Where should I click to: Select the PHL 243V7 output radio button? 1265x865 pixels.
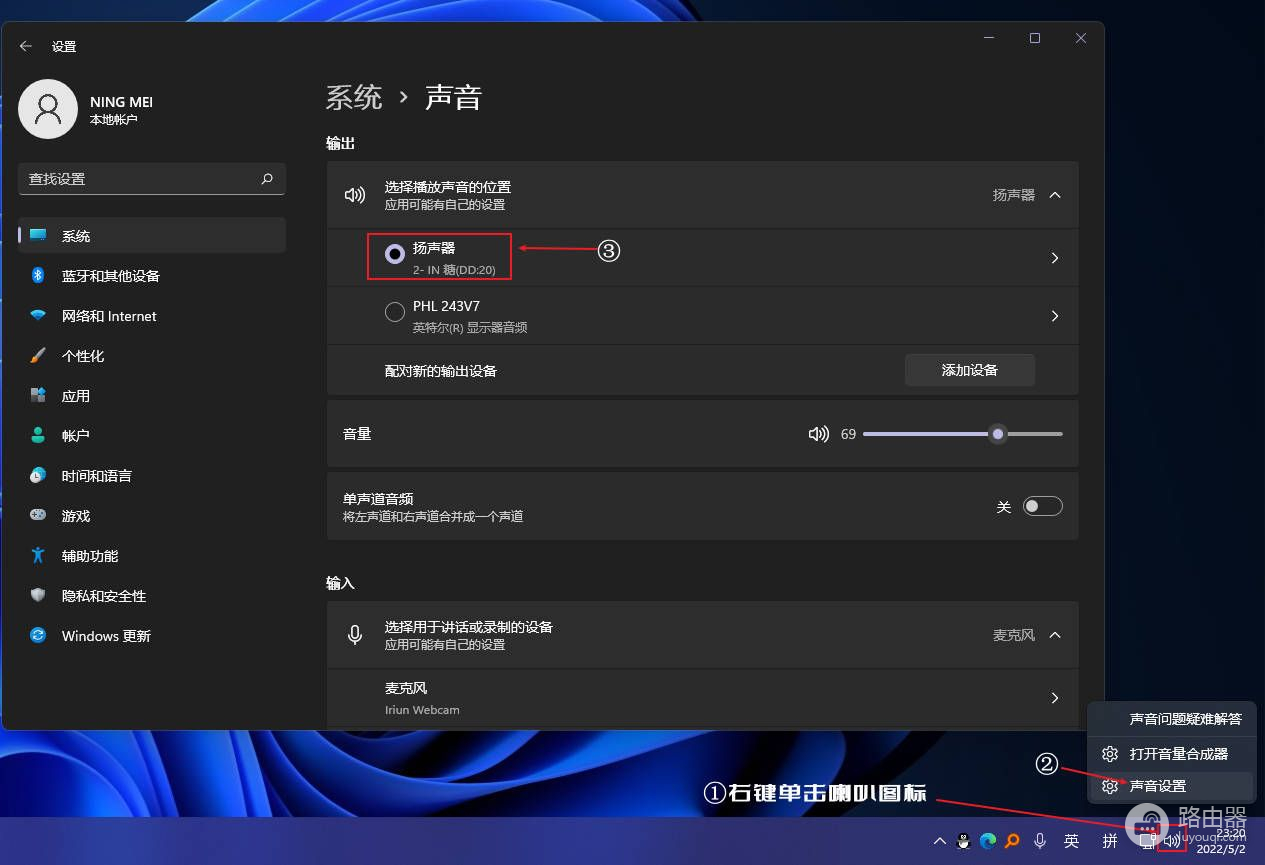pyautogui.click(x=395, y=313)
